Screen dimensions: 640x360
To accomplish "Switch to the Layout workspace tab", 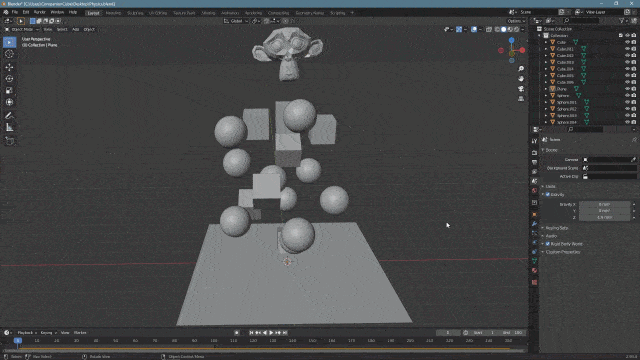I will click(93, 13).
